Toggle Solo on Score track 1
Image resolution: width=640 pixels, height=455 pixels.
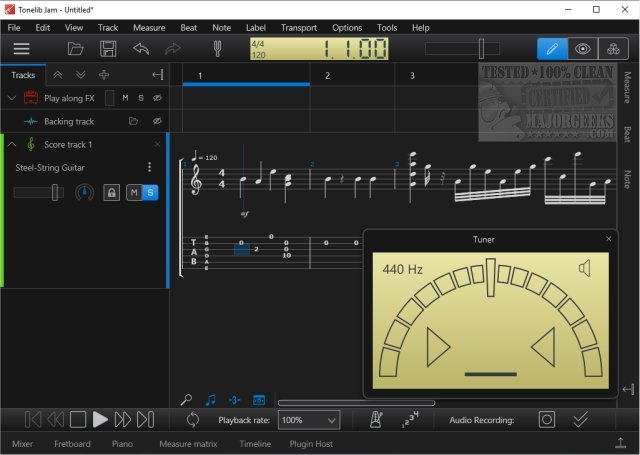(150, 192)
